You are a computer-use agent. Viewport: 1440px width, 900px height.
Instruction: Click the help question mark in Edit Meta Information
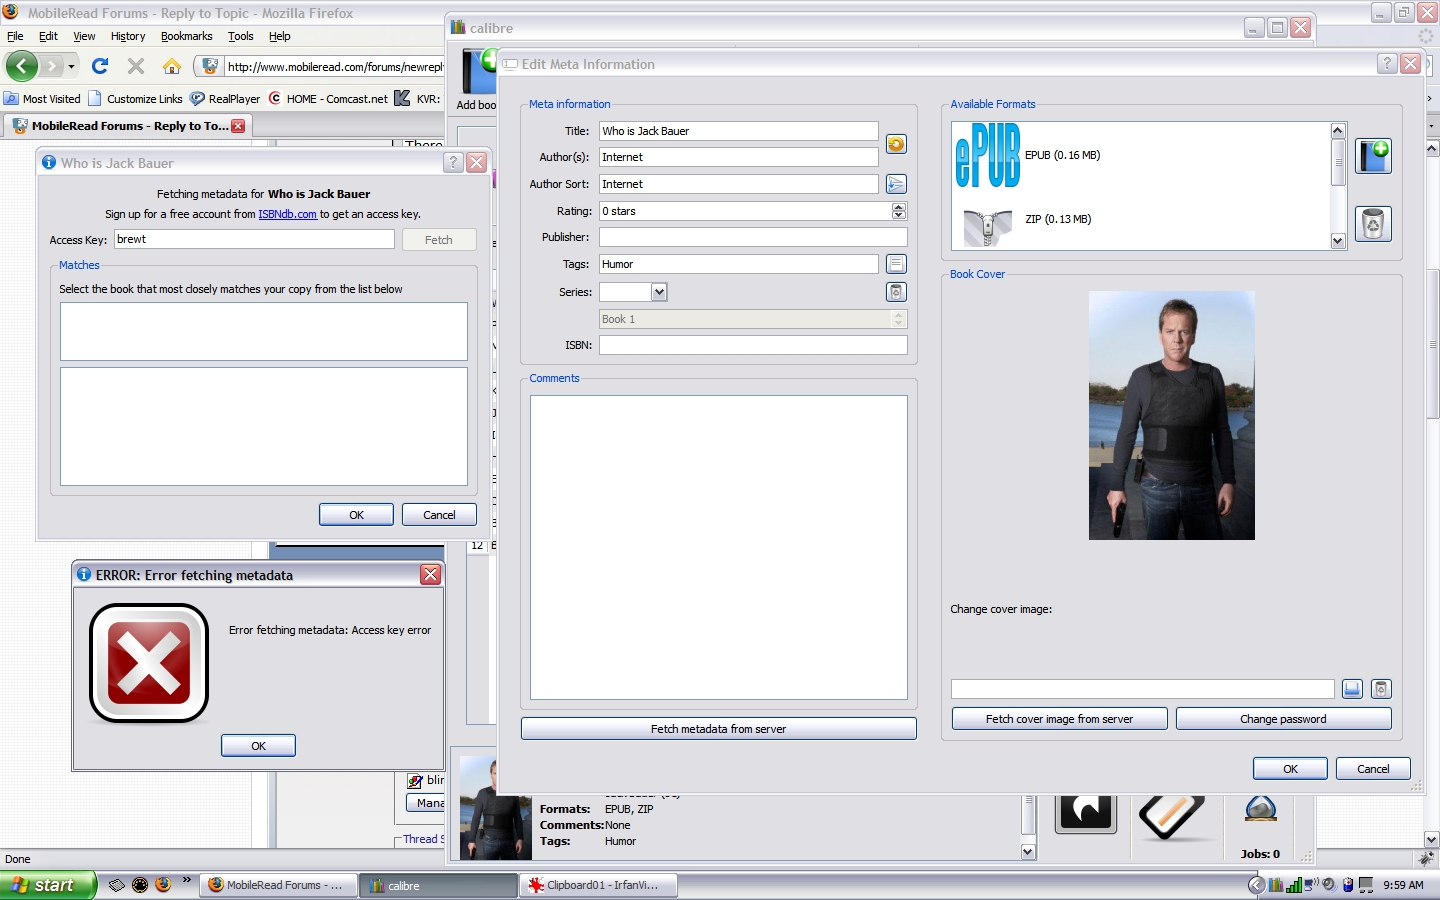coord(1386,64)
